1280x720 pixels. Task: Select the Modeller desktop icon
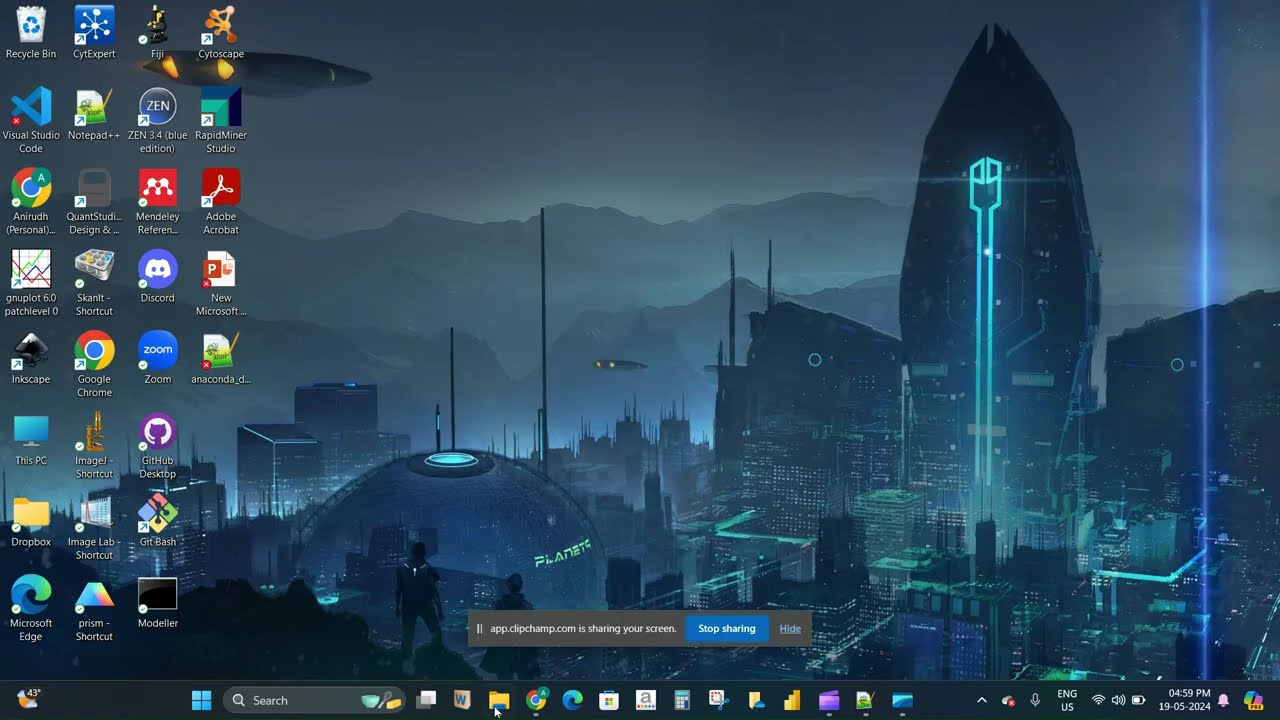point(158,603)
